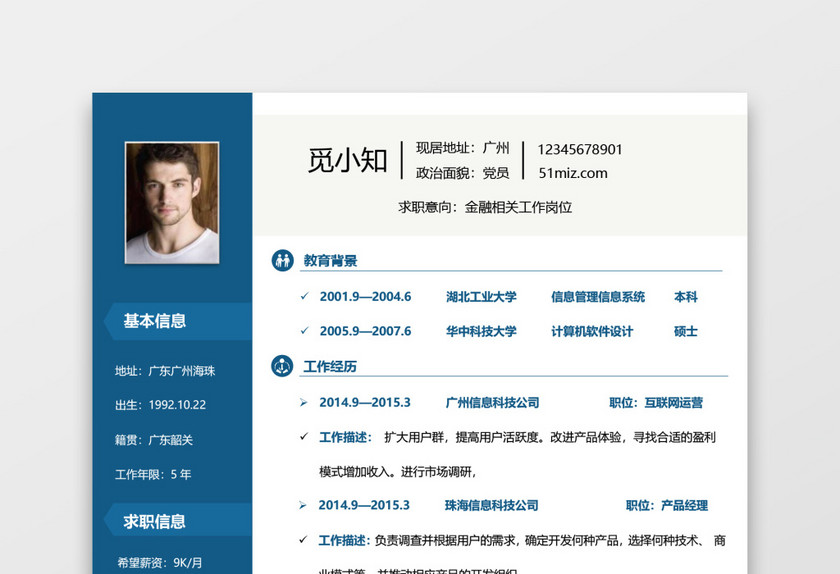Click 华中科技大学 school name
840x574 pixels.
pyautogui.click(x=481, y=331)
